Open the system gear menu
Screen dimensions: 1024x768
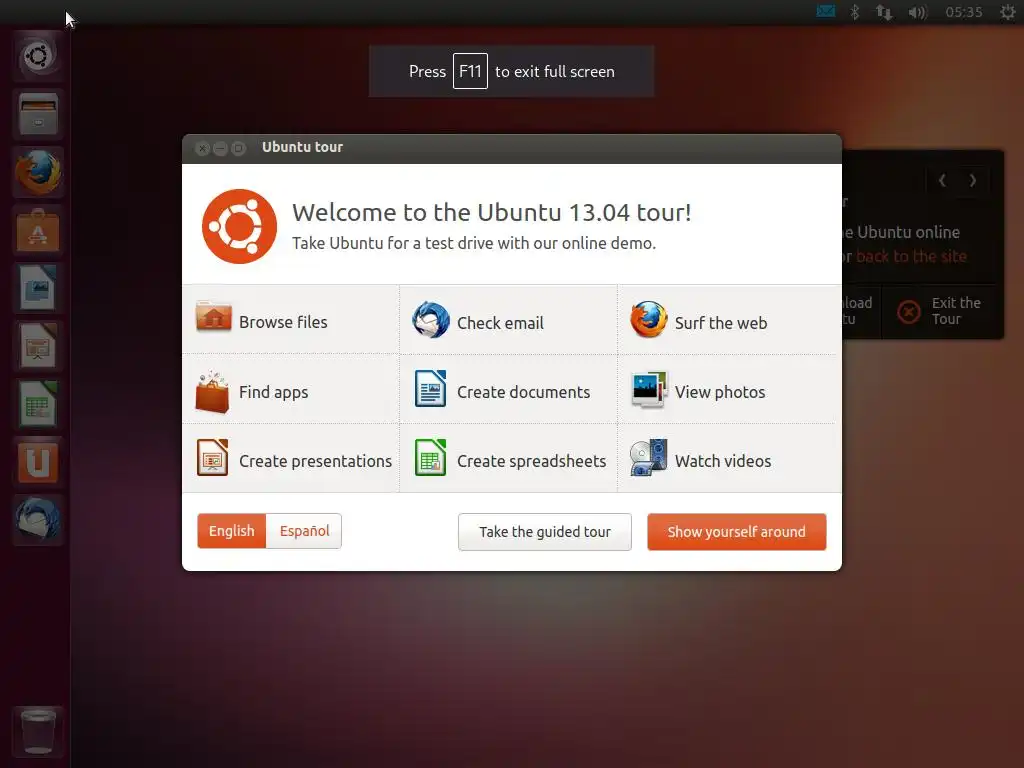1008,12
